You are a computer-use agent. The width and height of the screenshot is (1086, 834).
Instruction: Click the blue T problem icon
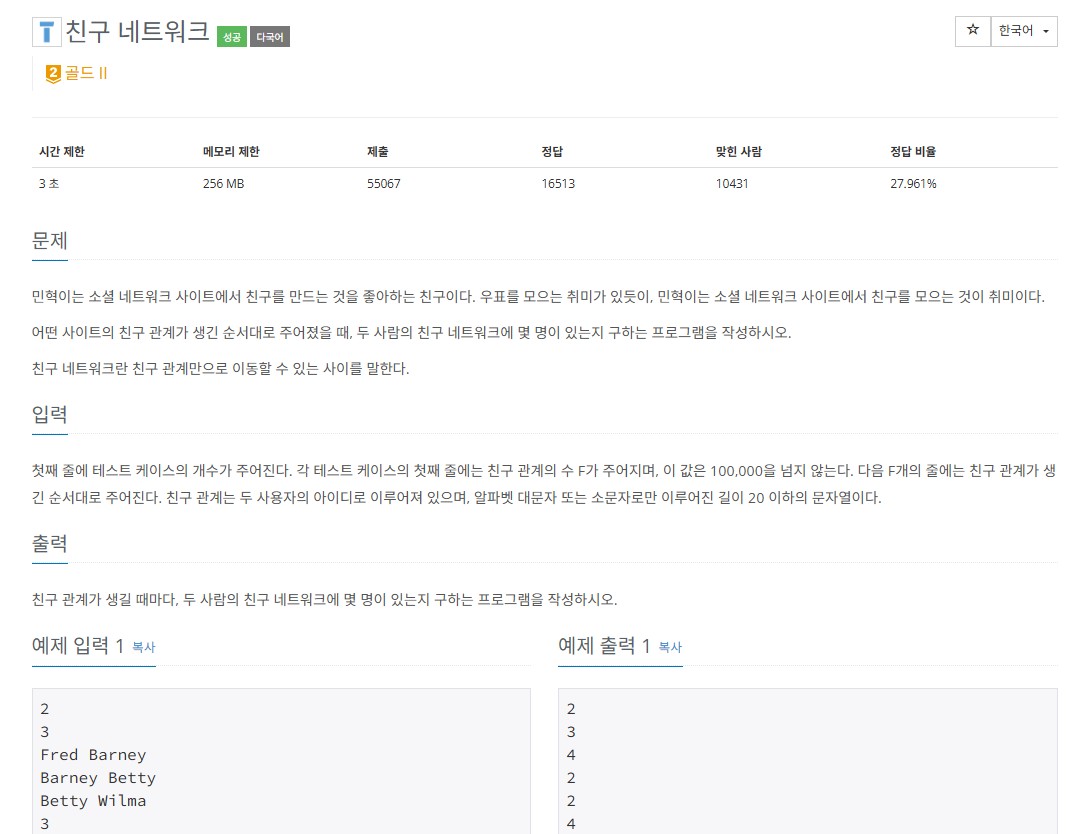click(x=47, y=32)
